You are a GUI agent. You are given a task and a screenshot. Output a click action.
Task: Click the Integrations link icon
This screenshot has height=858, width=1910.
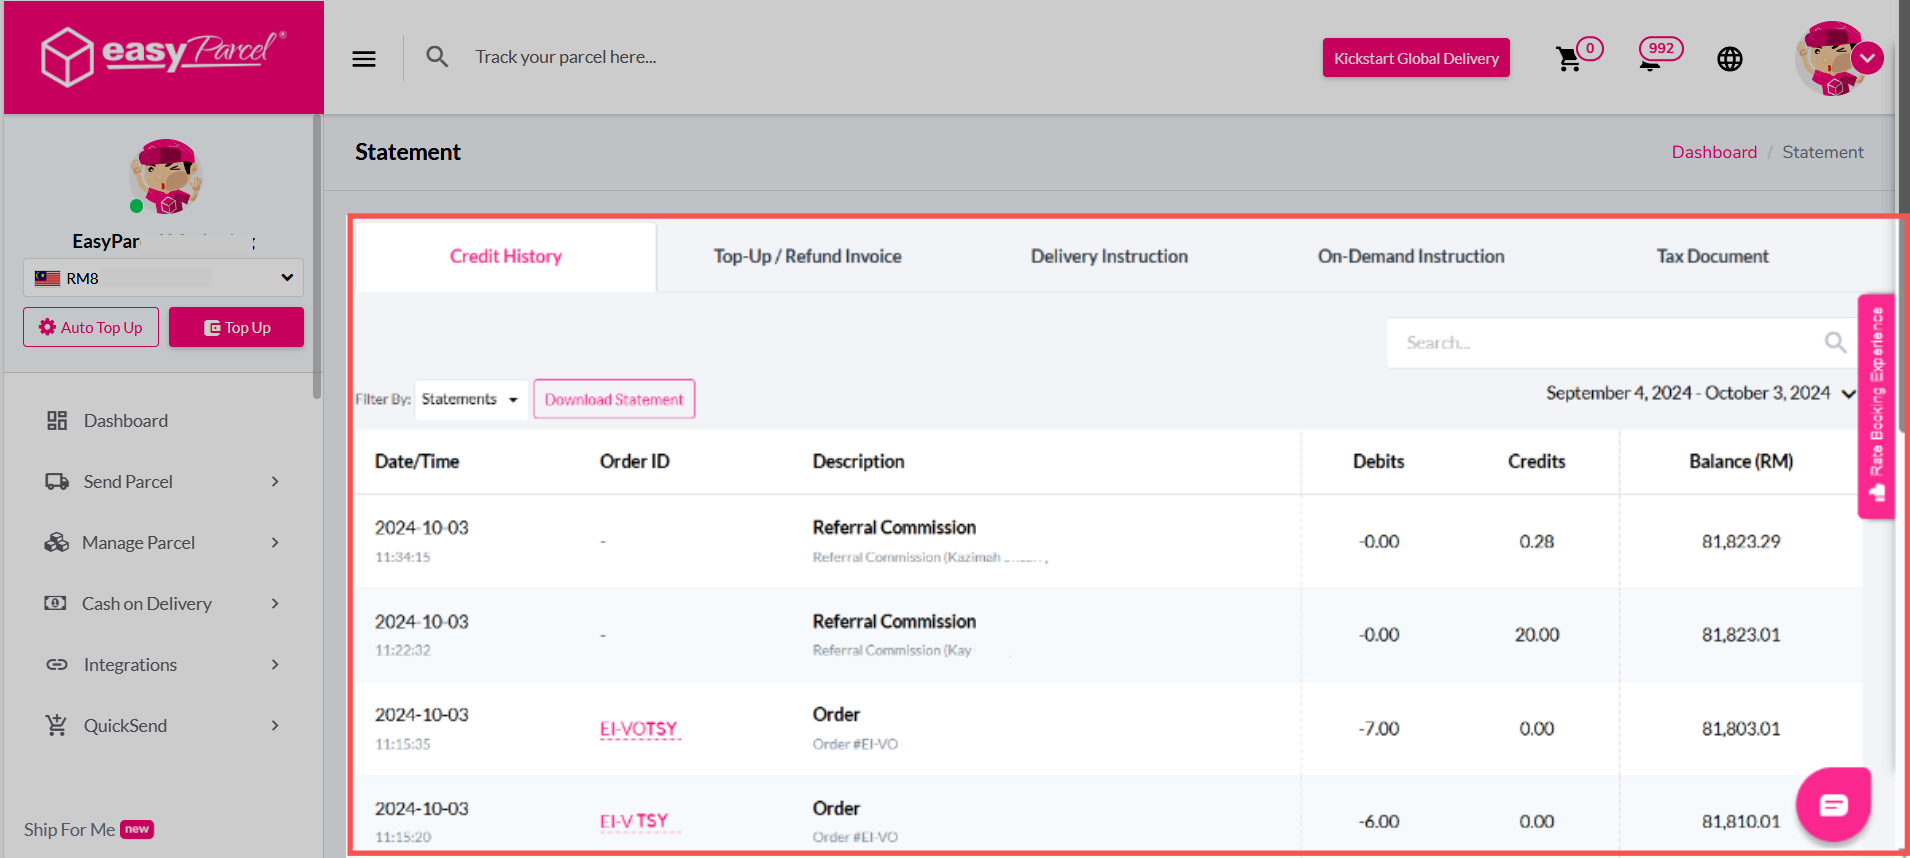click(57, 665)
